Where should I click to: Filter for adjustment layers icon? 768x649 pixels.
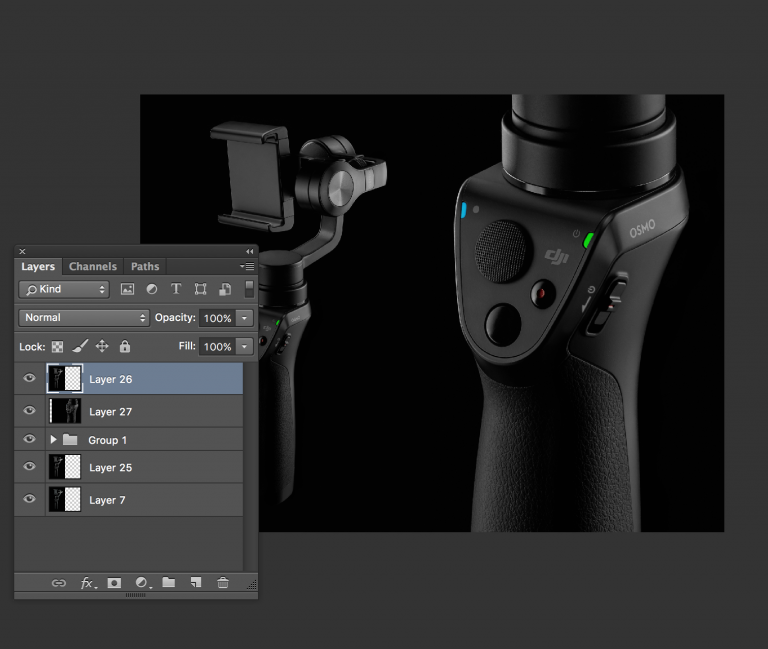point(152,289)
